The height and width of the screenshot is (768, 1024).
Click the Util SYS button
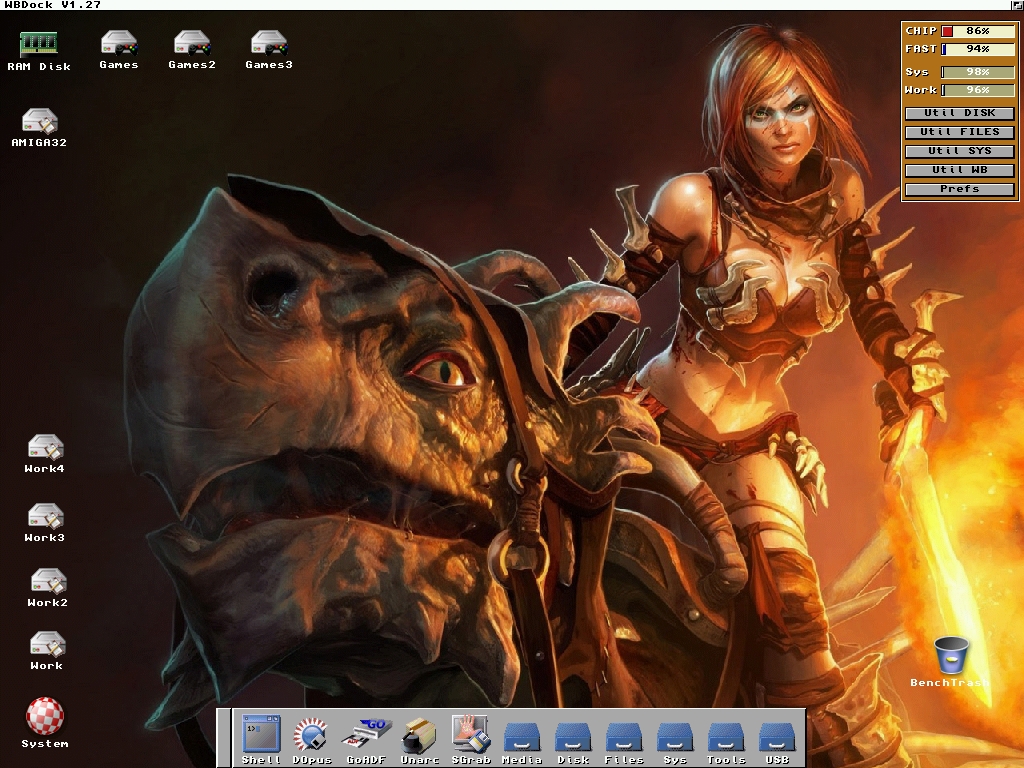click(x=959, y=151)
